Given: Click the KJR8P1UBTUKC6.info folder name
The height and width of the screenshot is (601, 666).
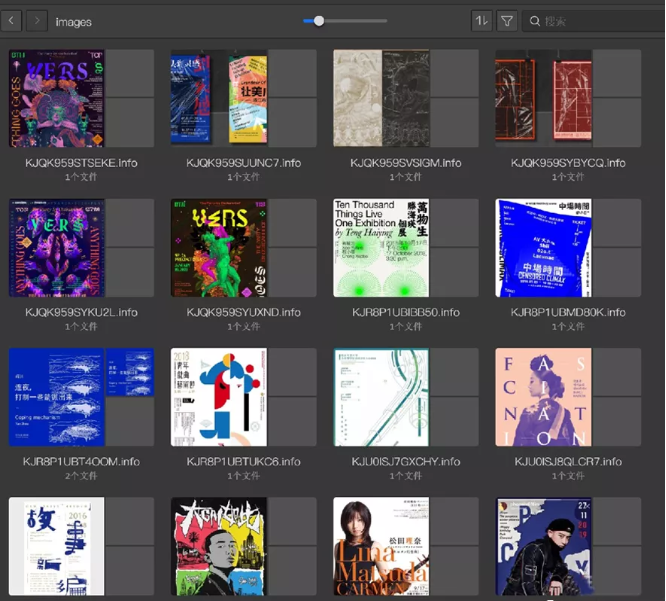Looking at the screenshot, I should [243, 462].
